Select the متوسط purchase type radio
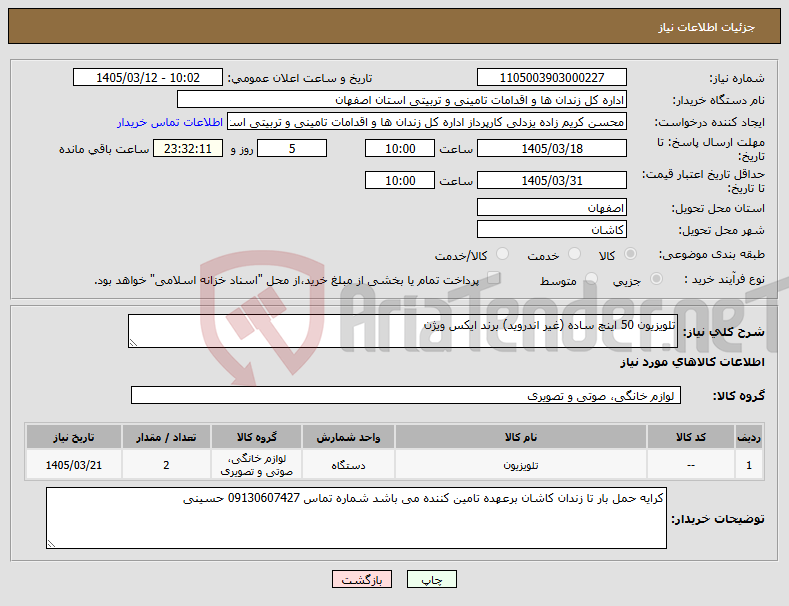Screen dimensions: 789x606 (x=591, y=279)
